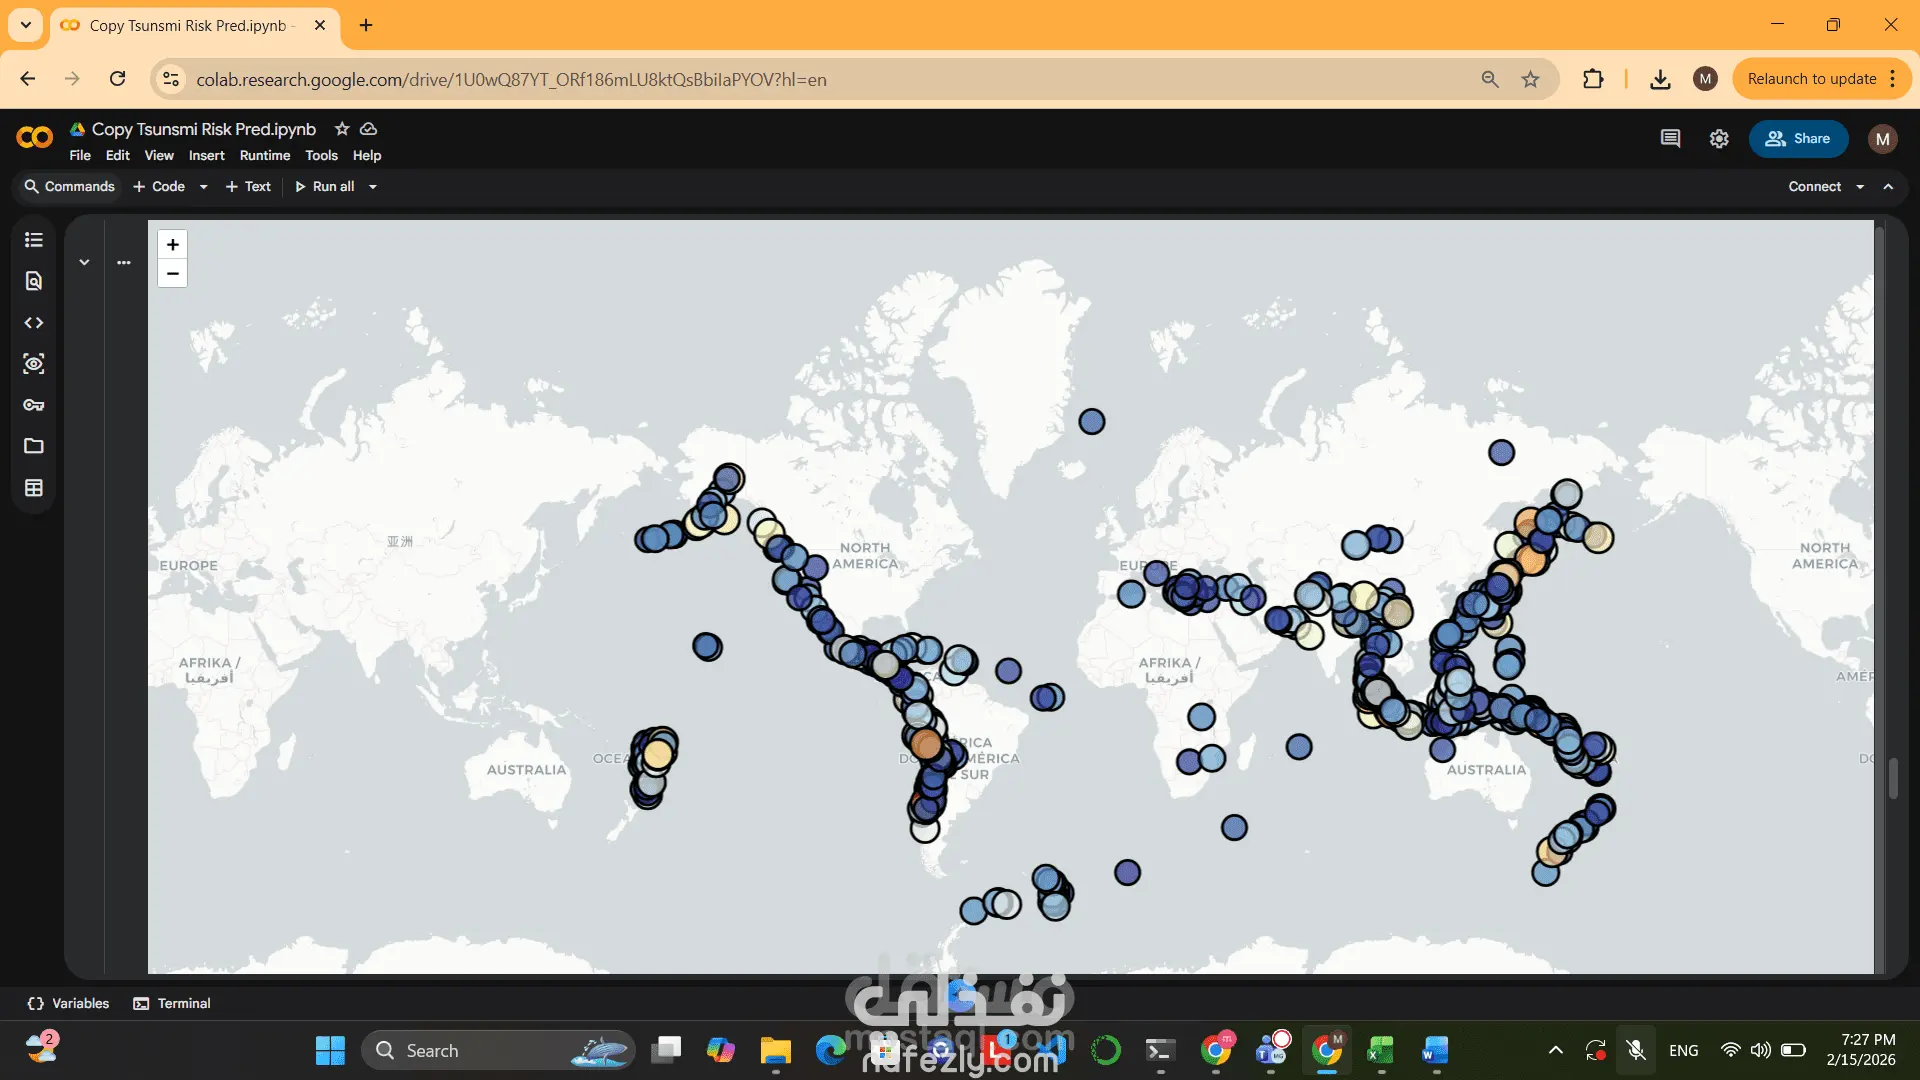The width and height of the screenshot is (1920, 1080).
Task: Show hidden system tray icons
Action: (x=1556, y=1050)
